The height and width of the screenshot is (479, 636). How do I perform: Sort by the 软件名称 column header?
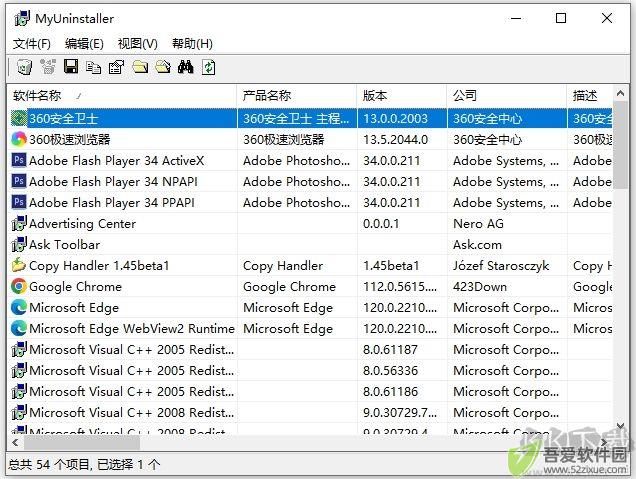click(121, 96)
